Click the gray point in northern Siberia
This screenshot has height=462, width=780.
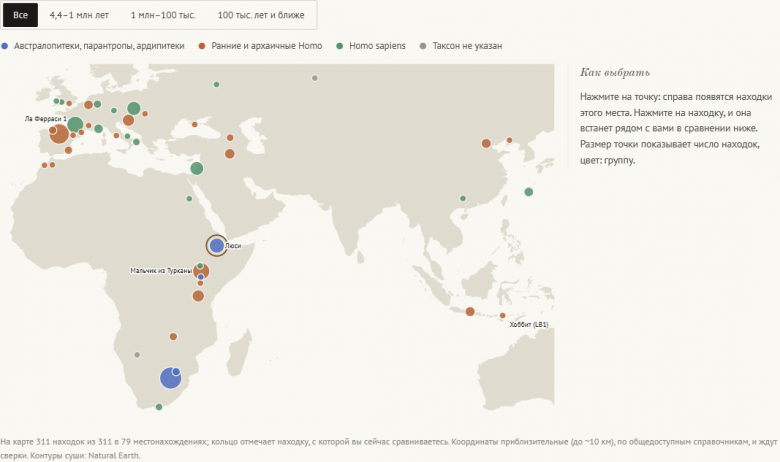[315, 78]
